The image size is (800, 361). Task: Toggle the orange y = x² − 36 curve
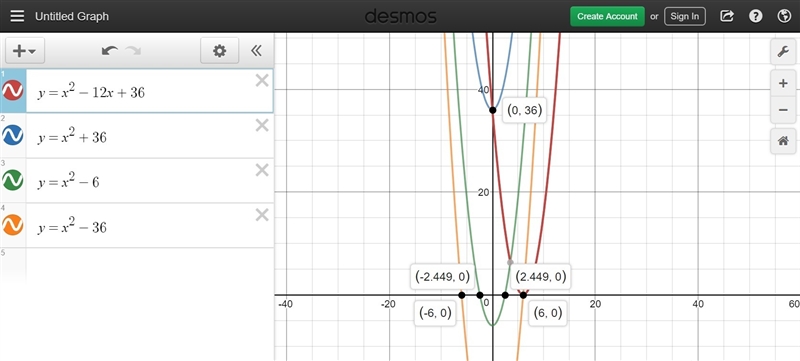click(x=13, y=225)
